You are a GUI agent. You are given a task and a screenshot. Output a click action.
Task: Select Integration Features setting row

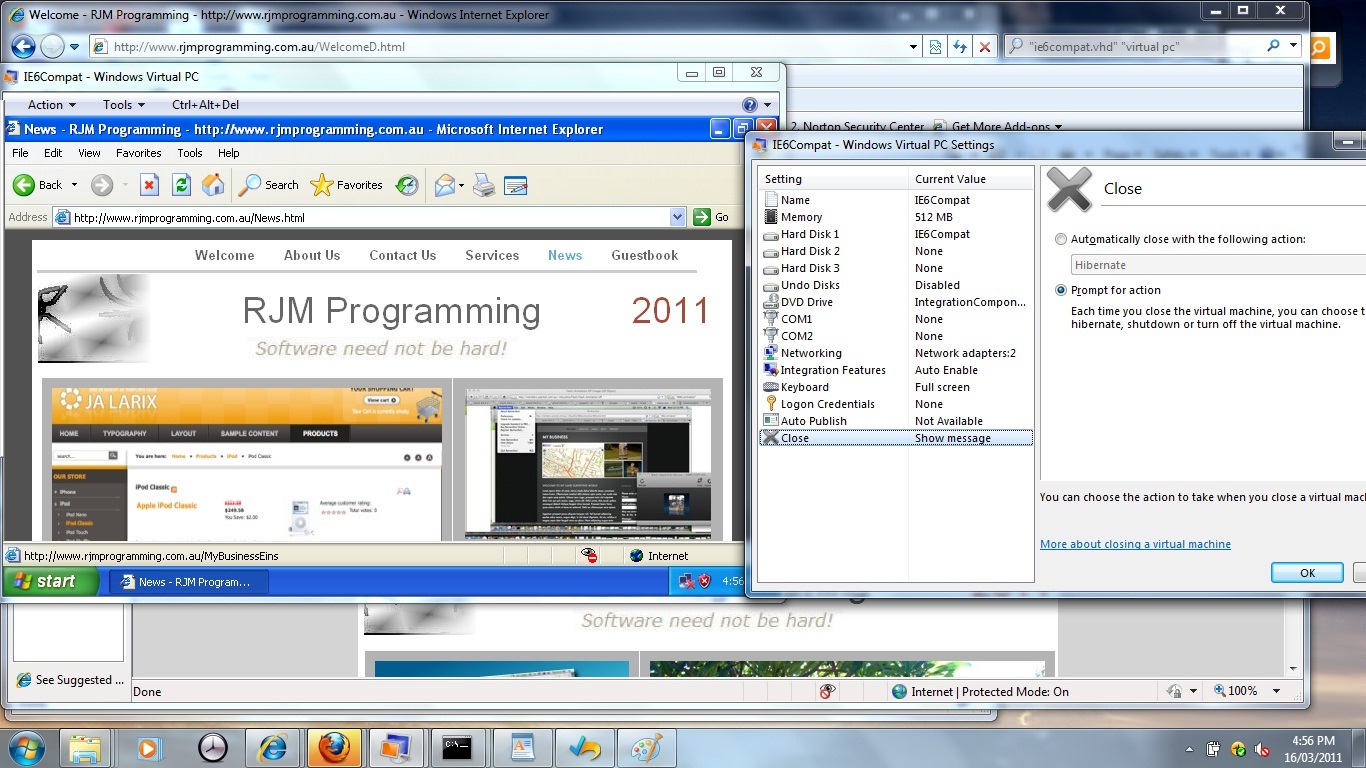[896, 370]
